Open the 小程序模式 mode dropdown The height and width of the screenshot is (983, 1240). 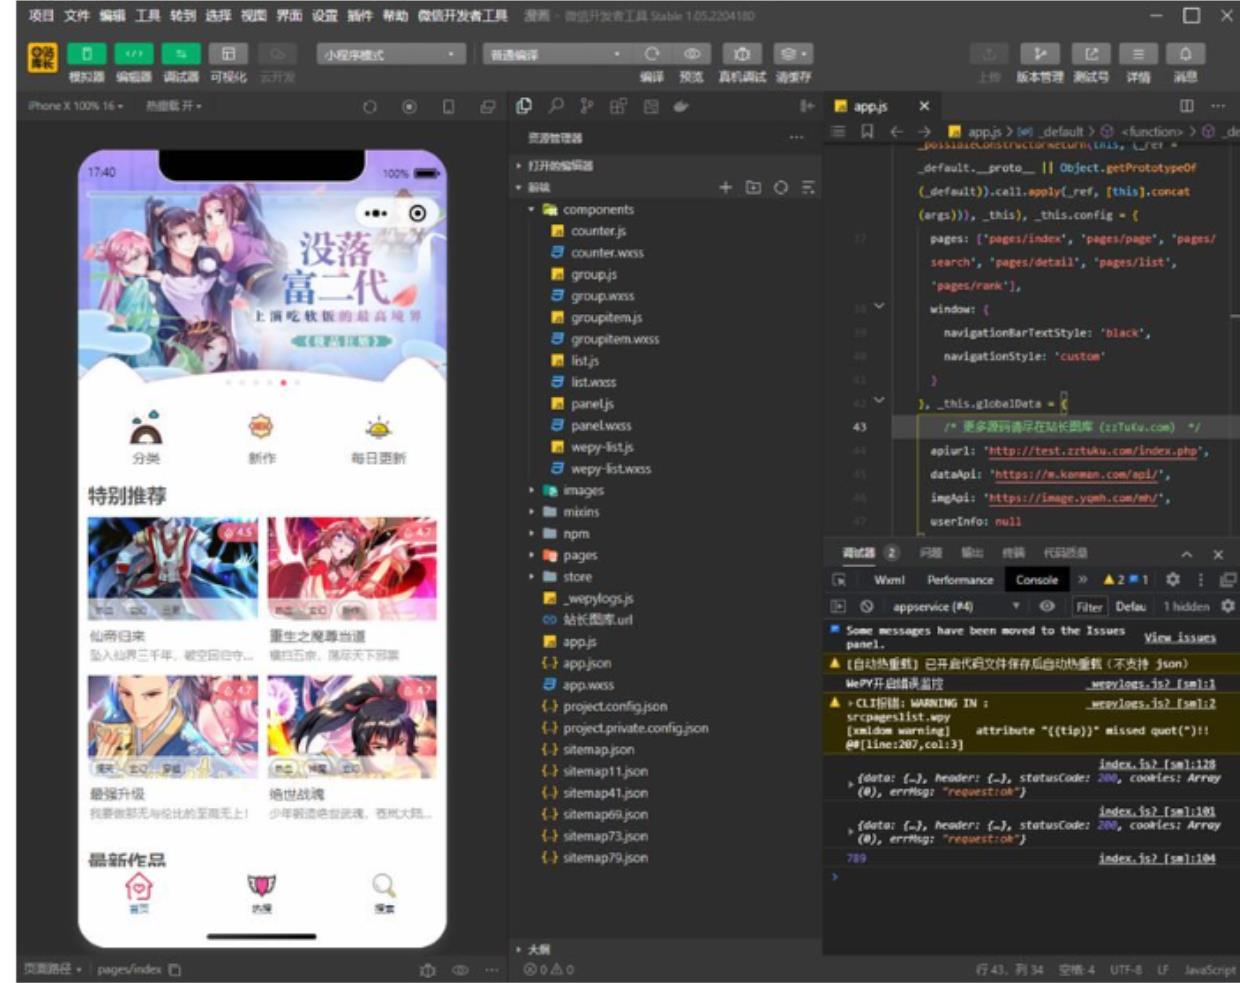[x=390, y=54]
